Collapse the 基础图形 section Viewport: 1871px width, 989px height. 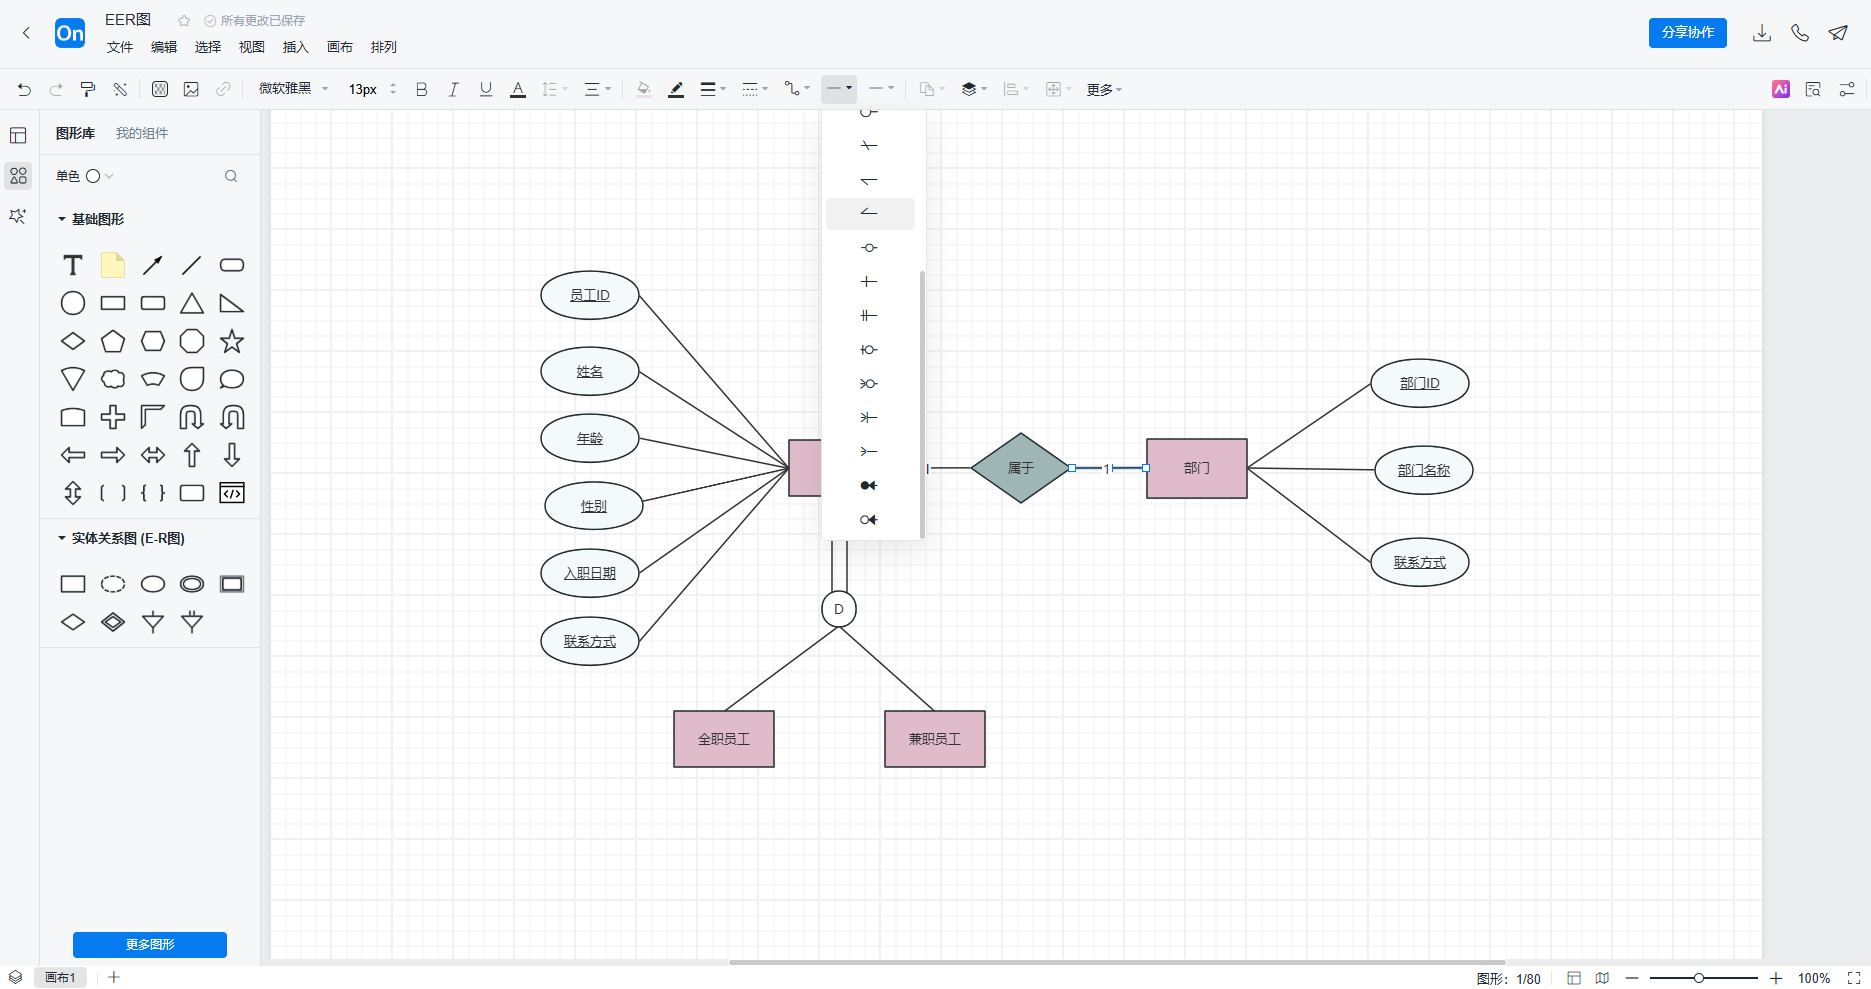(x=62, y=219)
